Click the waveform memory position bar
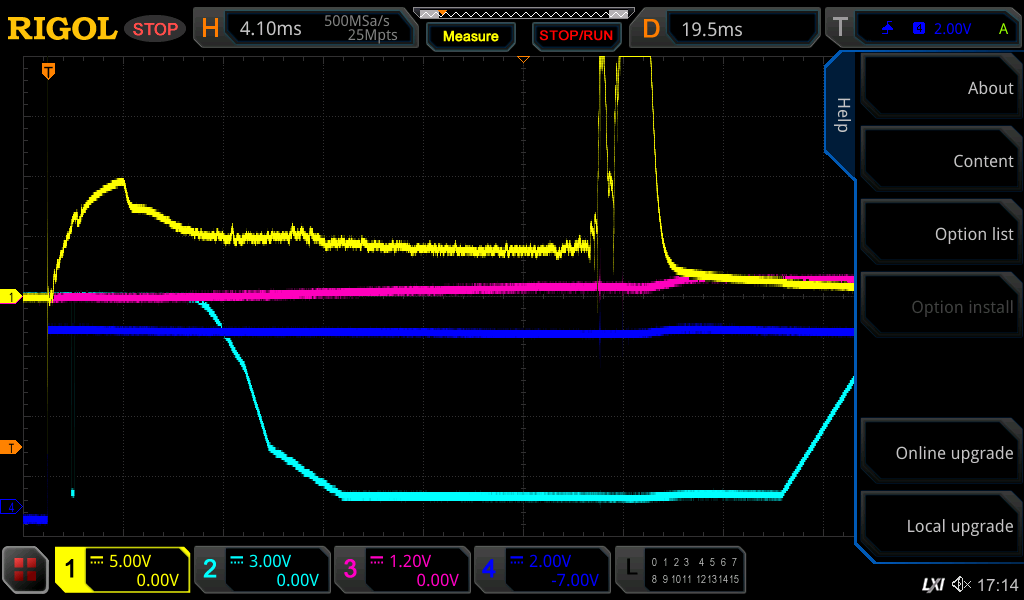 523,14
